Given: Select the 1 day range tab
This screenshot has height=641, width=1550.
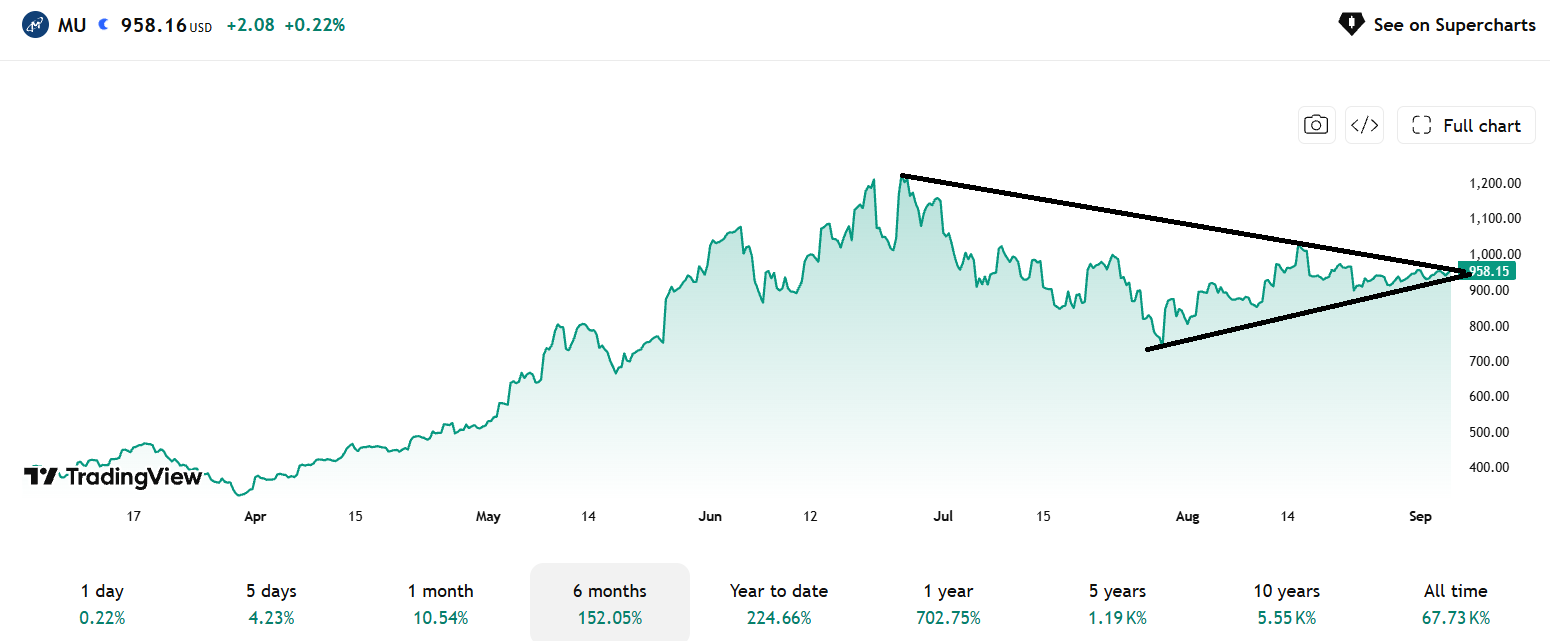Looking at the screenshot, I should click(x=102, y=603).
